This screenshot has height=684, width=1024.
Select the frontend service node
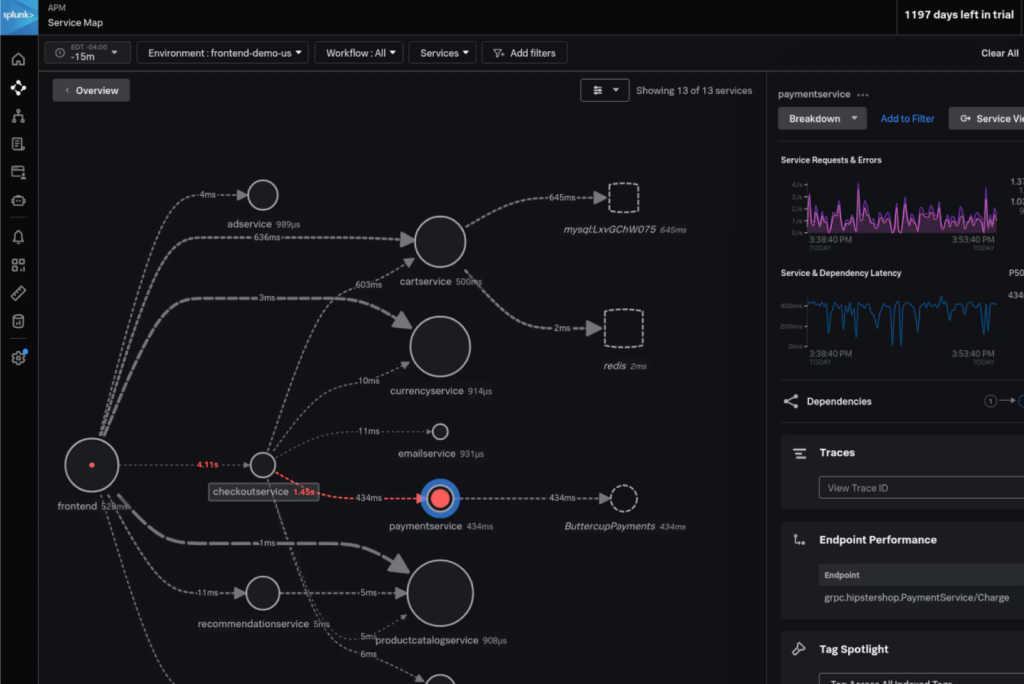[x=91, y=465]
